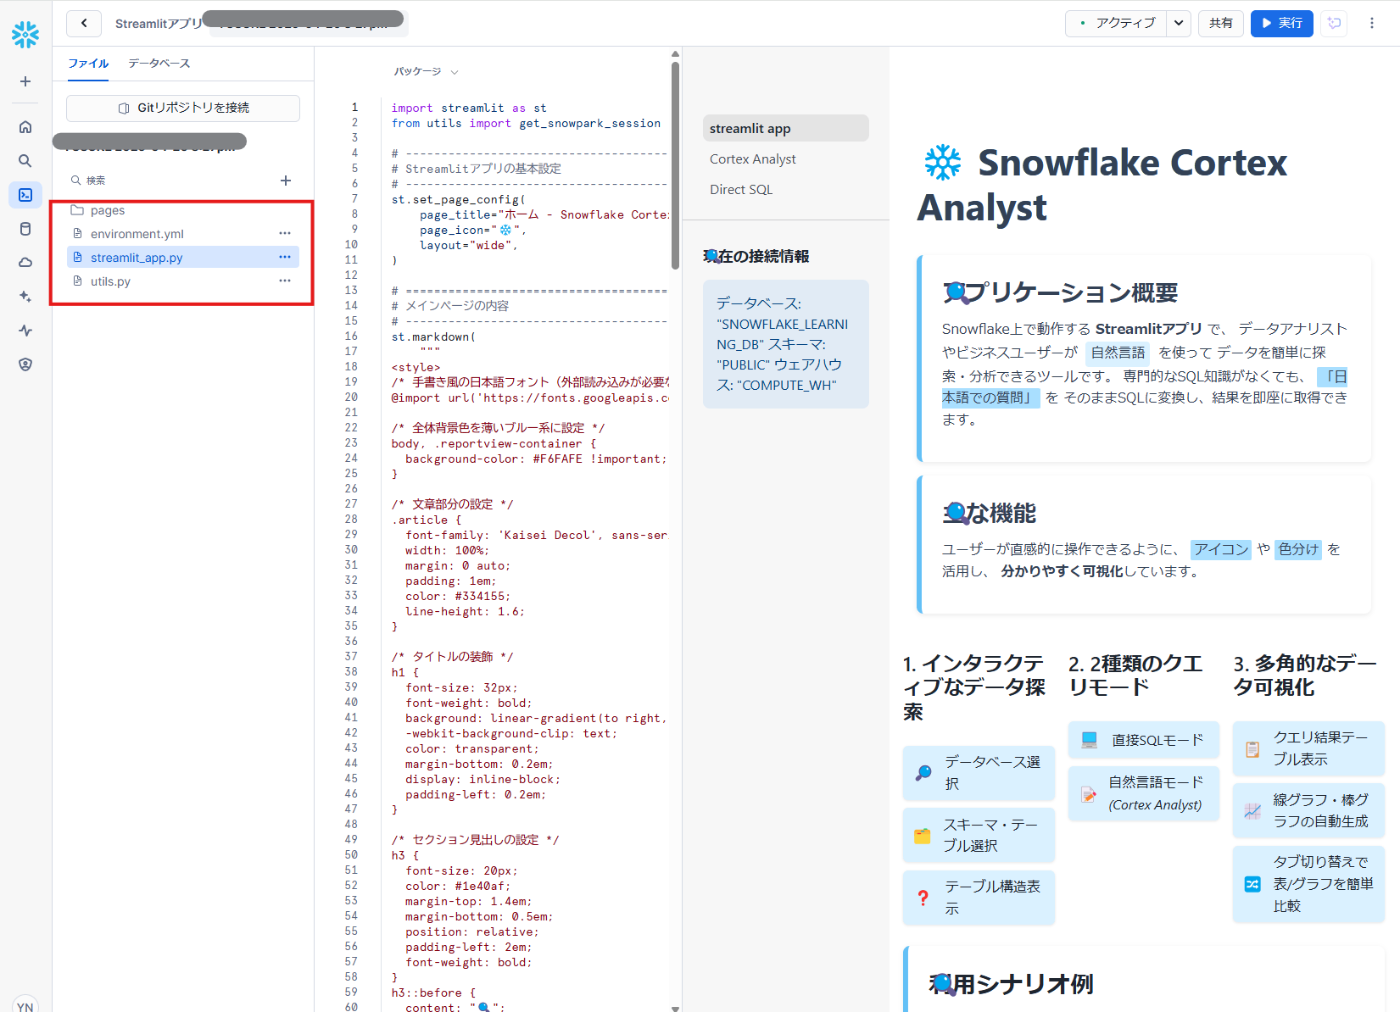Click the 現在の接続情報 heading
The image size is (1400, 1012).
tap(756, 256)
